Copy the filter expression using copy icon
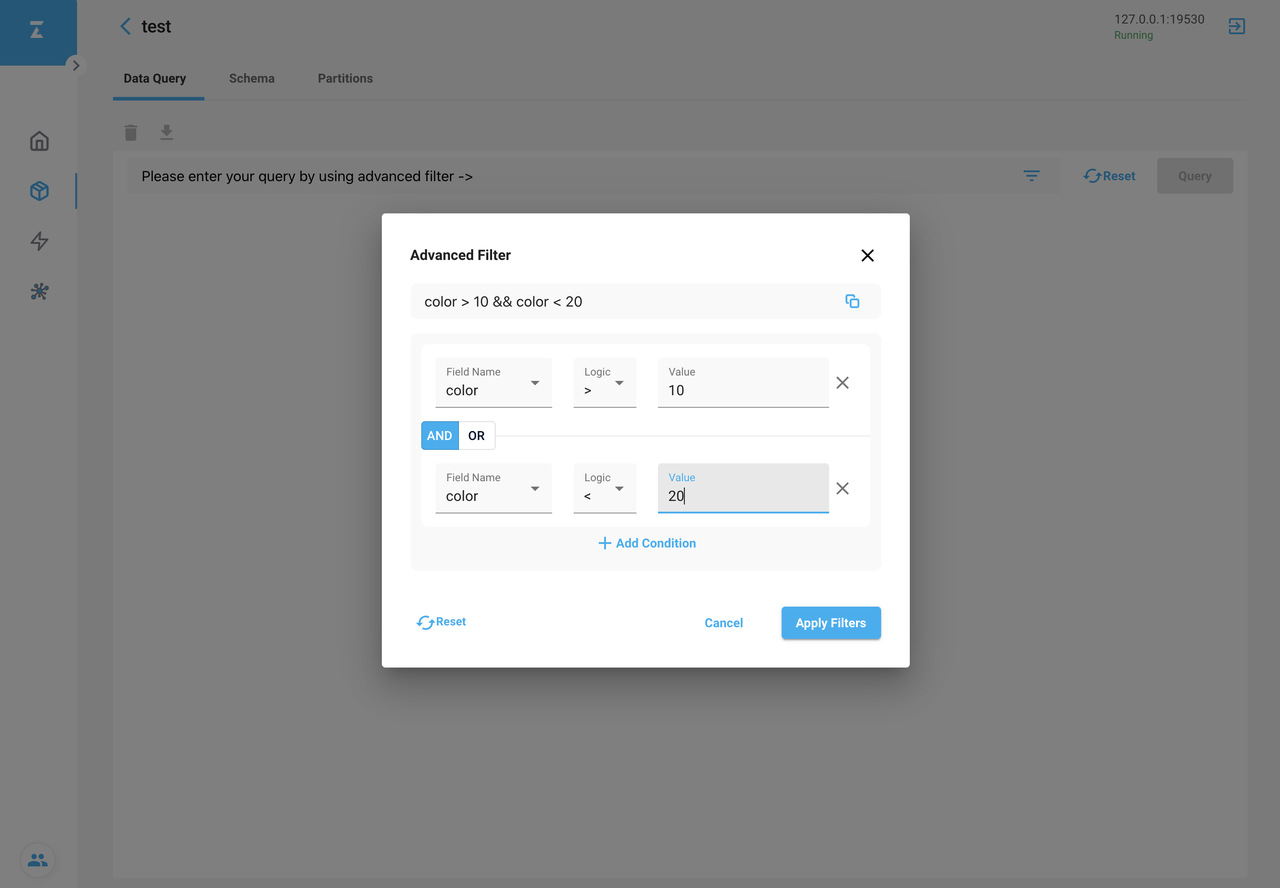Image resolution: width=1280 pixels, height=888 pixels. point(852,301)
